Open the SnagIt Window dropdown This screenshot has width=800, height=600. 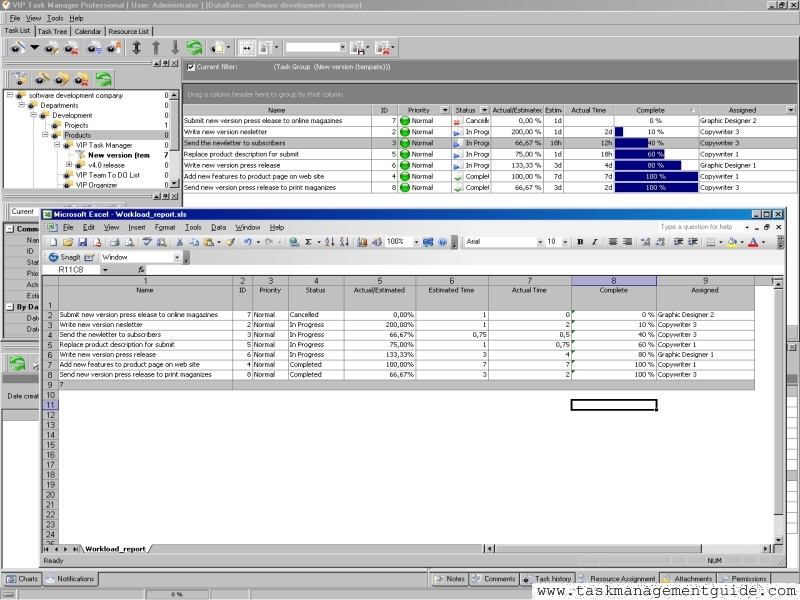[x=177, y=258]
